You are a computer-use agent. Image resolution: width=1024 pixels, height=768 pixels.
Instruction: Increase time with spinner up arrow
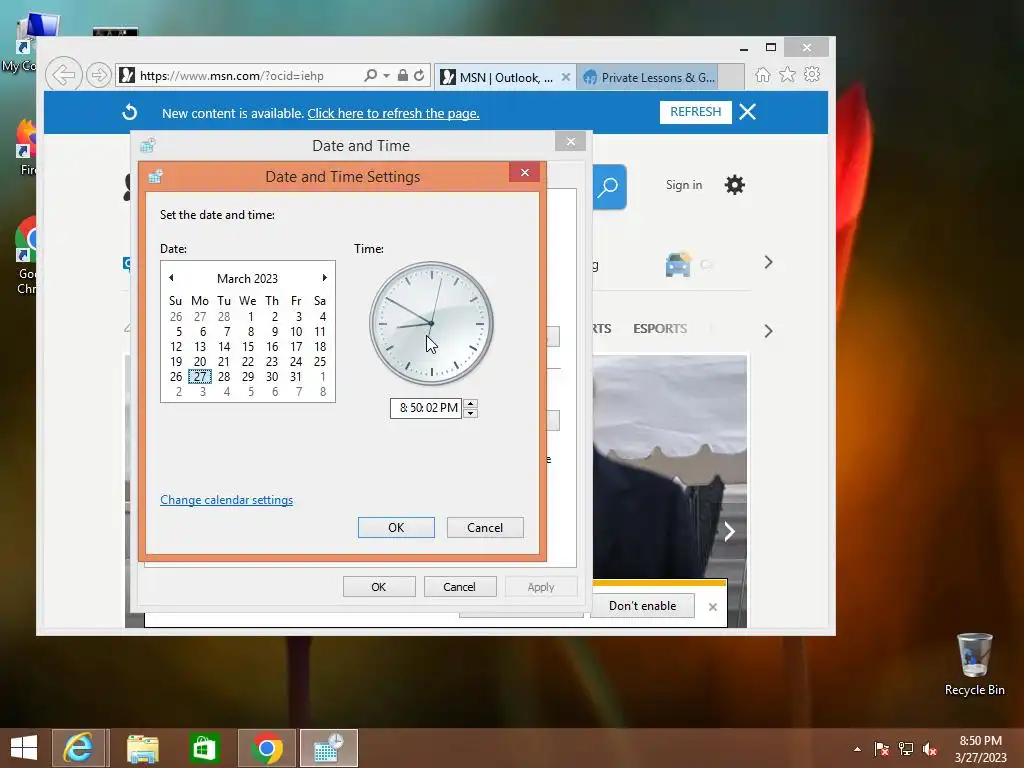pyautogui.click(x=470, y=403)
